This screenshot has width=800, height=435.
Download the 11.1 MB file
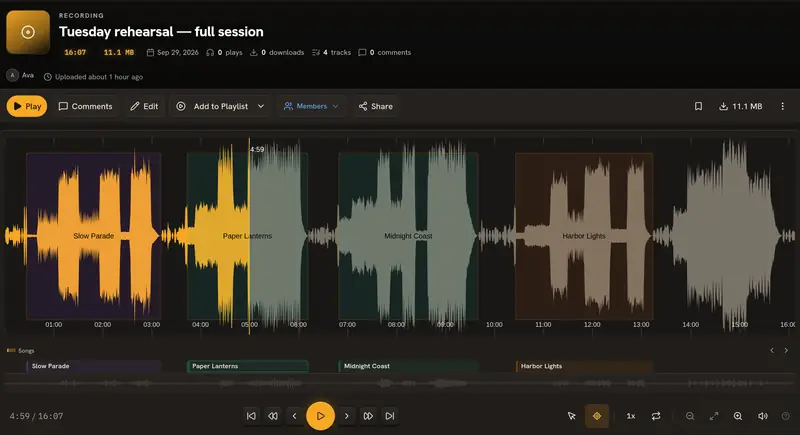pos(740,106)
